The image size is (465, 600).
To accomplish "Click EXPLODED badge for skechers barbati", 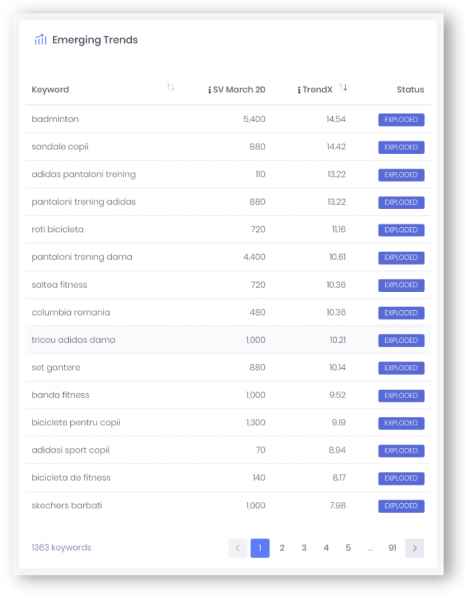I will pos(401,506).
